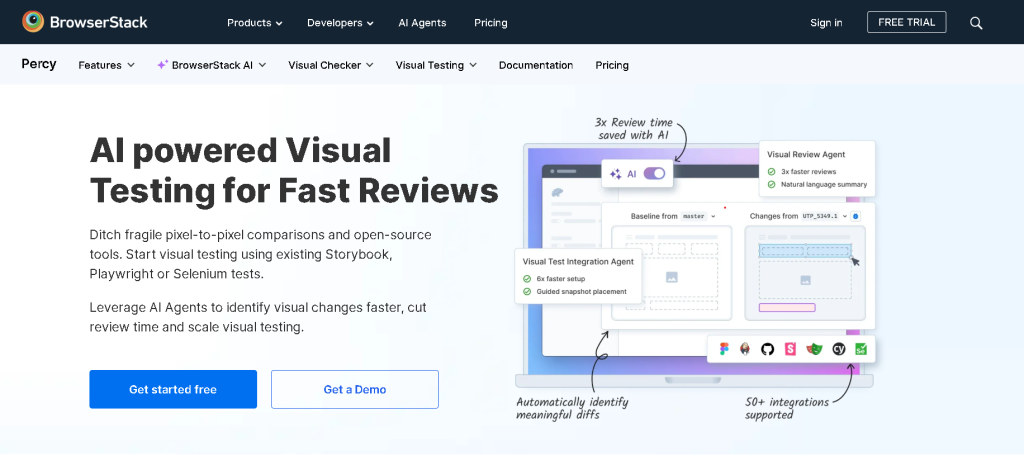This screenshot has height=465, width=1024.
Task: Click the Visual Test Integration Agent card
Action: (579, 276)
